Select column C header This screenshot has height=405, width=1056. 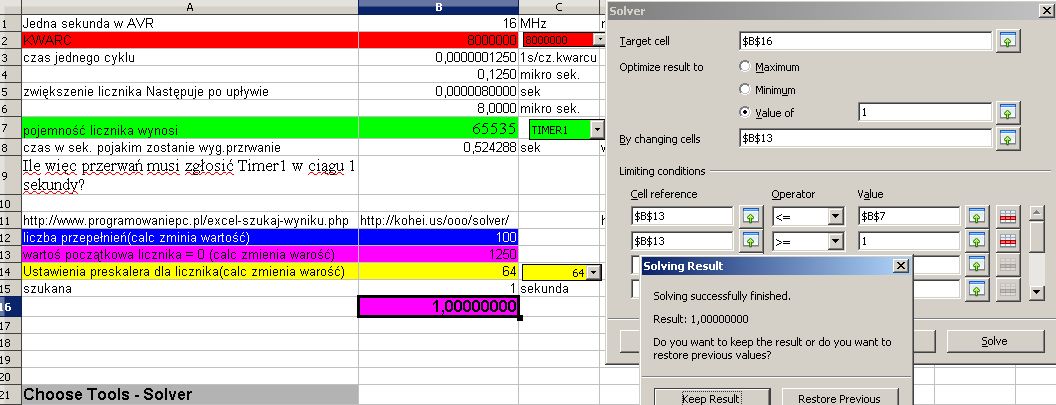(x=558, y=7)
